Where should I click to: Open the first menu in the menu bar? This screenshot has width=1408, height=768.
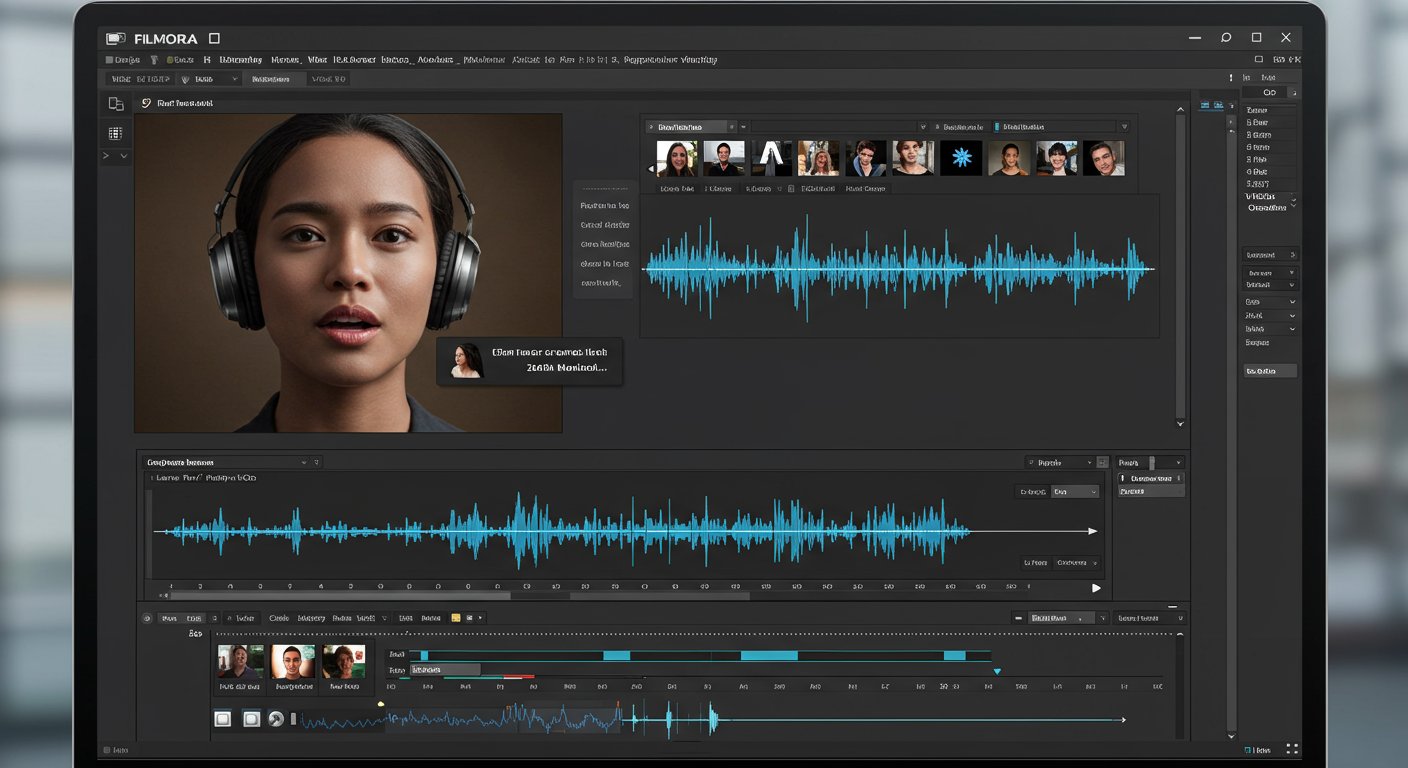point(126,60)
